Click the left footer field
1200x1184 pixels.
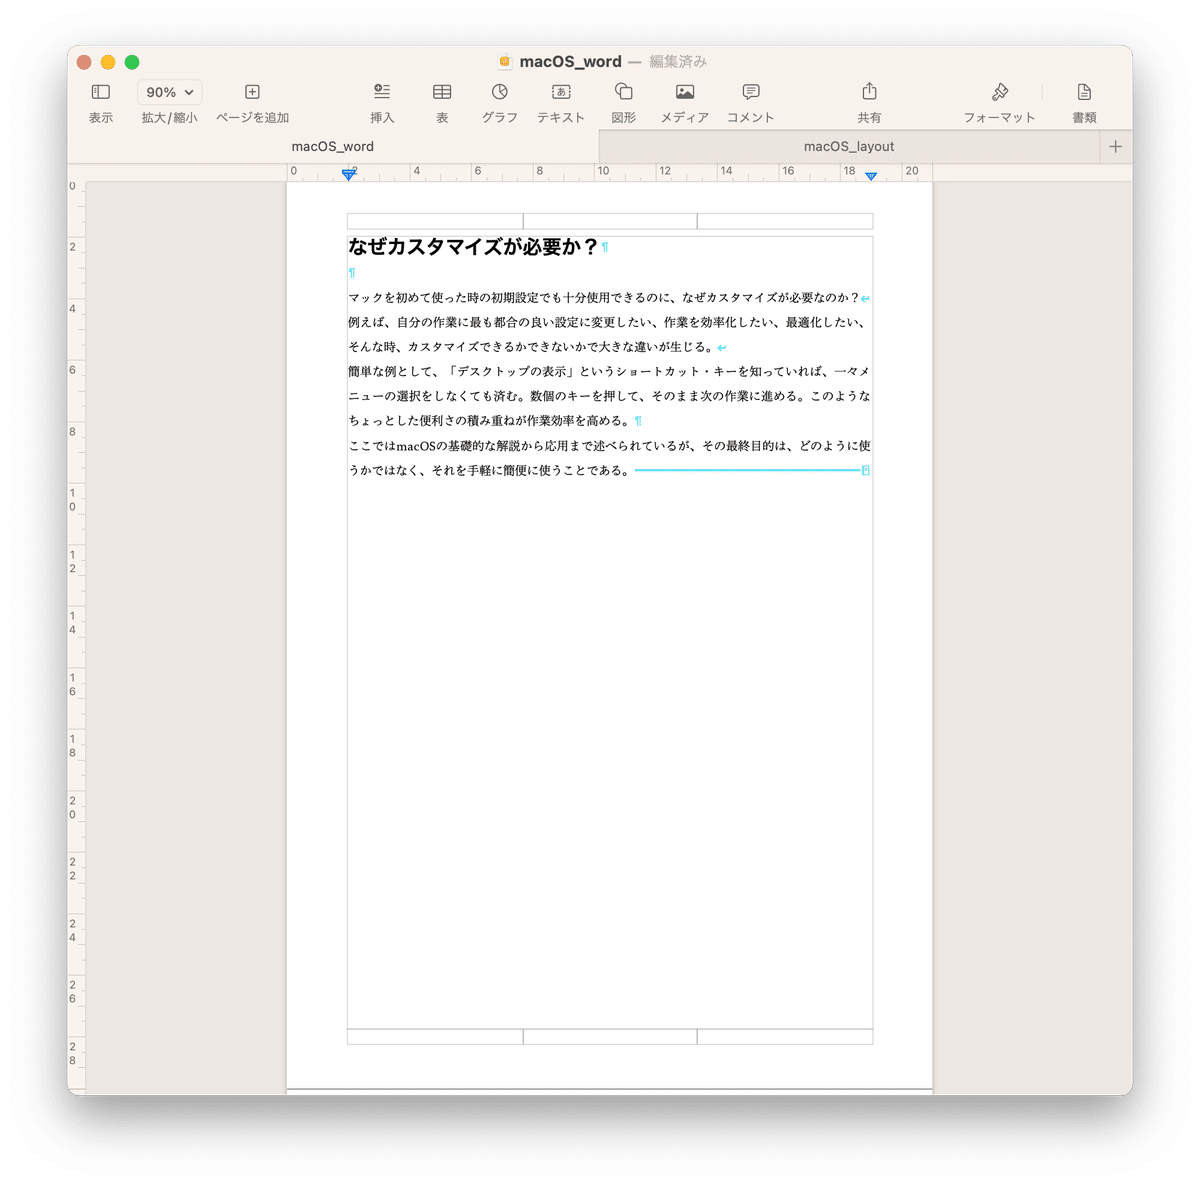pos(435,1036)
